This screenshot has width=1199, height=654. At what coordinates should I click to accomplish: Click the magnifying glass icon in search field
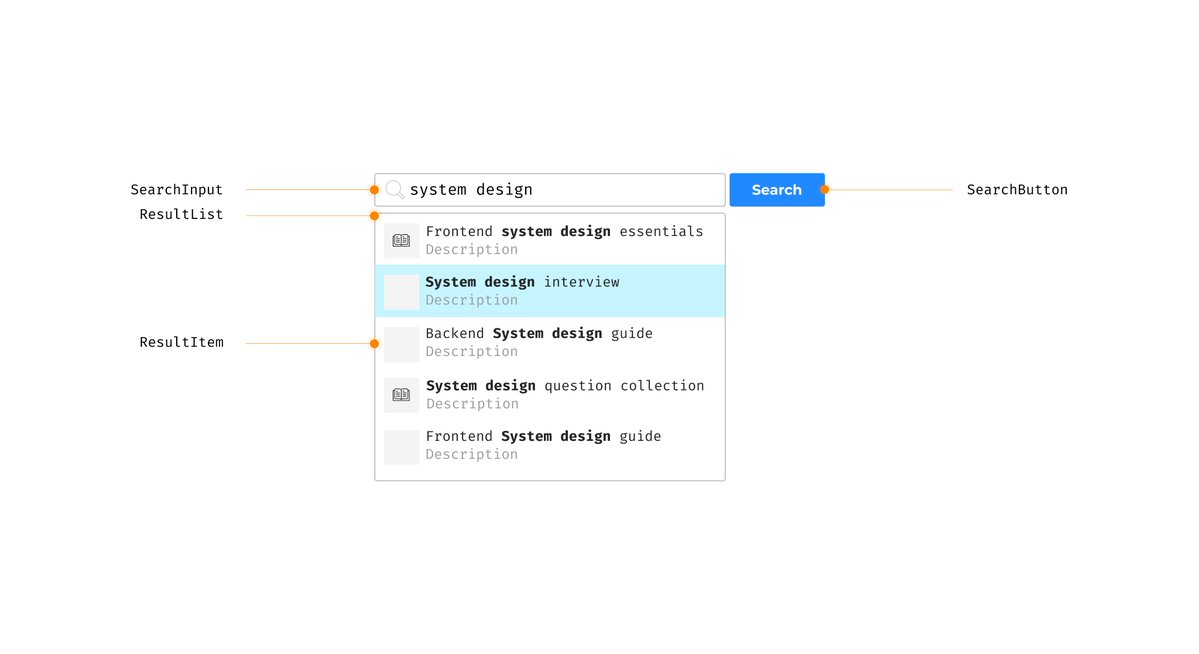pos(395,190)
